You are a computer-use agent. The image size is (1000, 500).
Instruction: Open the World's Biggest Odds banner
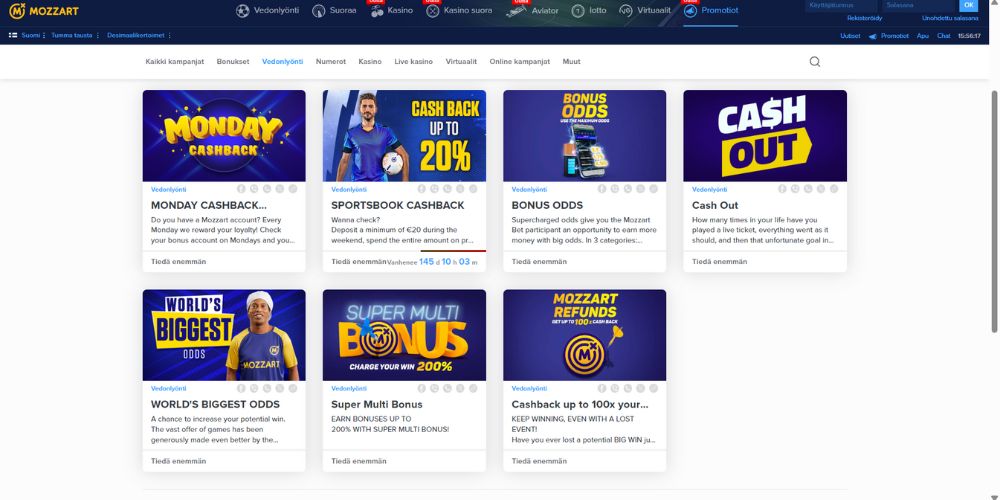[224, 335]
